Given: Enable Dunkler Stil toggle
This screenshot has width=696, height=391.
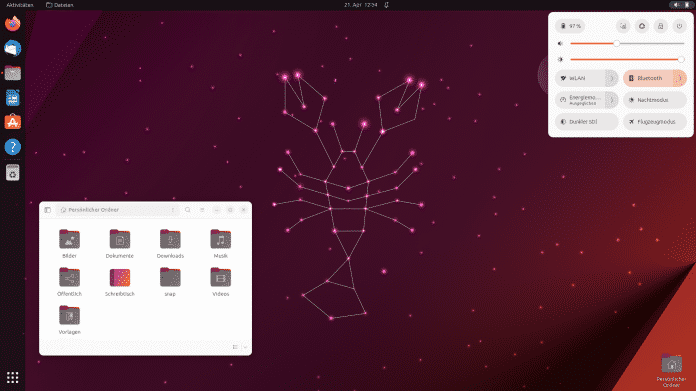Looking at the screenshot, I should click(586, 122).
